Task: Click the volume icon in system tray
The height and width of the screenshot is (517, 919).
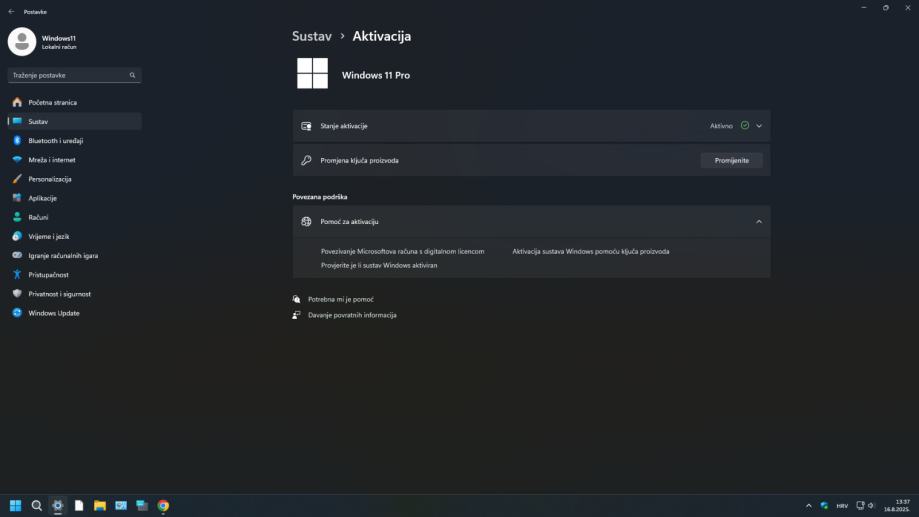Action: coord(871,506)
